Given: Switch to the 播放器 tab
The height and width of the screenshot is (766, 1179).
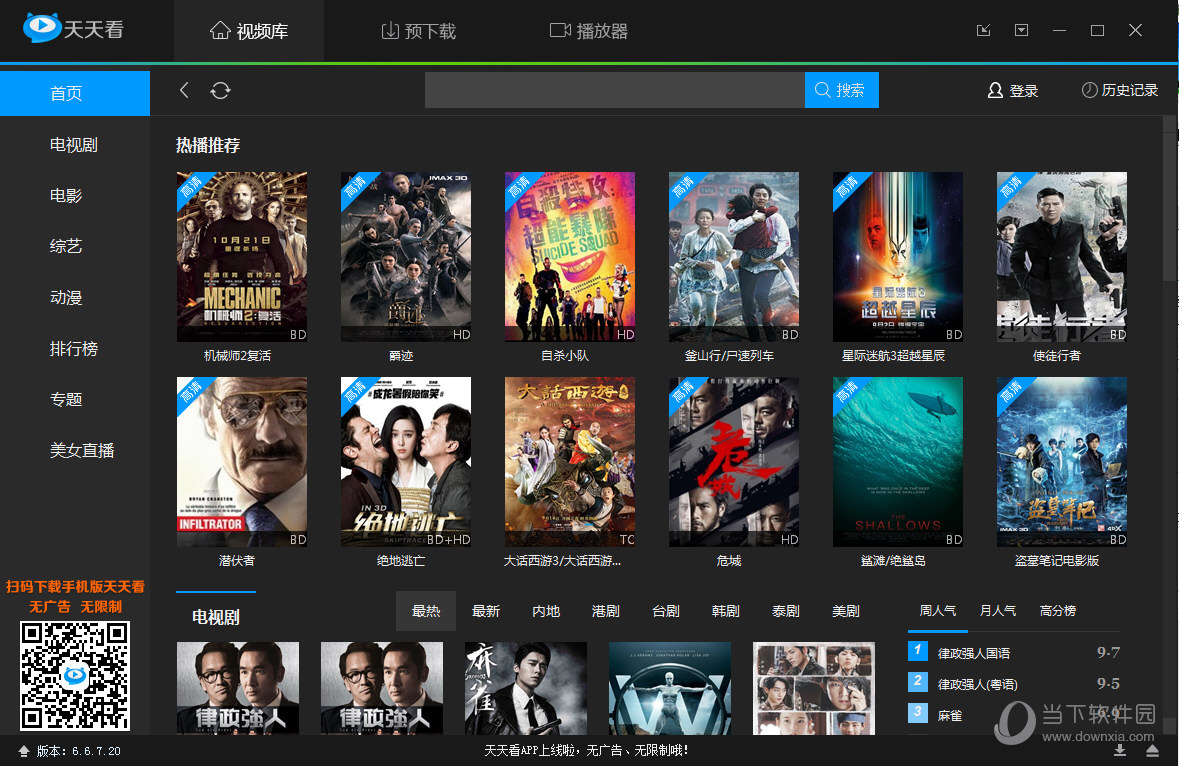Looking at the screenshot, I should 589,31.
